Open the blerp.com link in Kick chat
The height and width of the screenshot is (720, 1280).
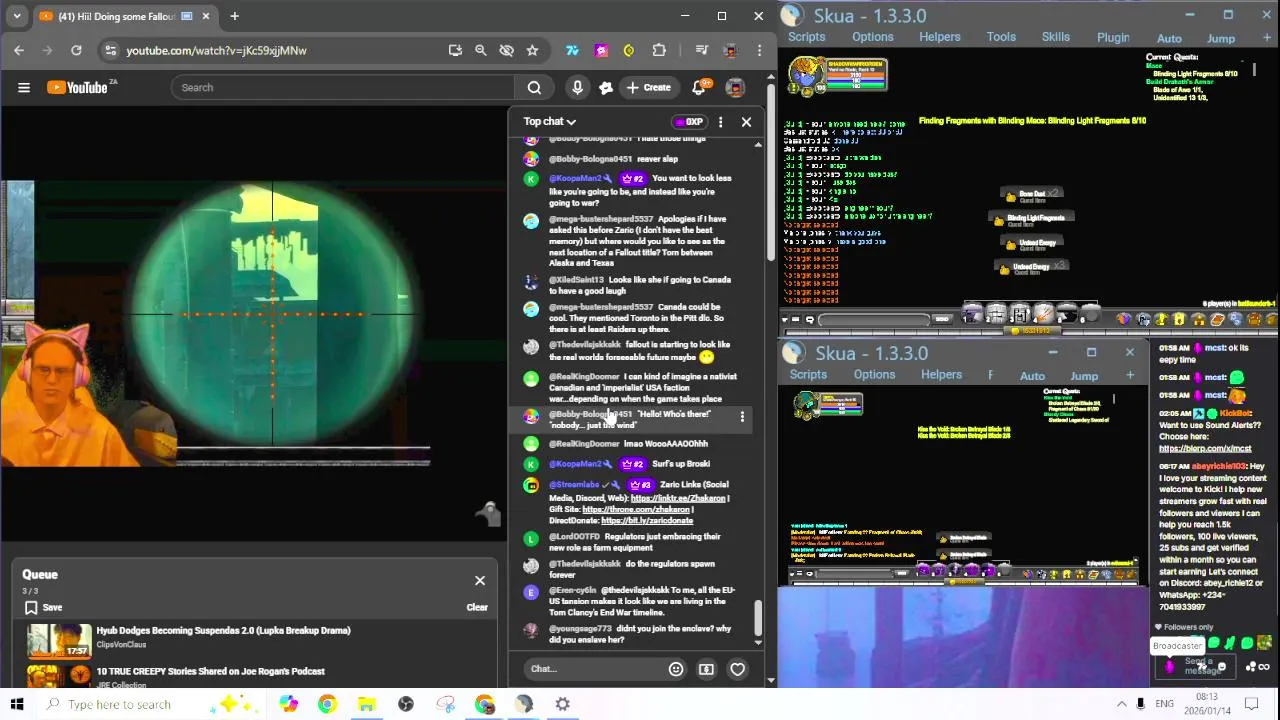click(1205, 449)
